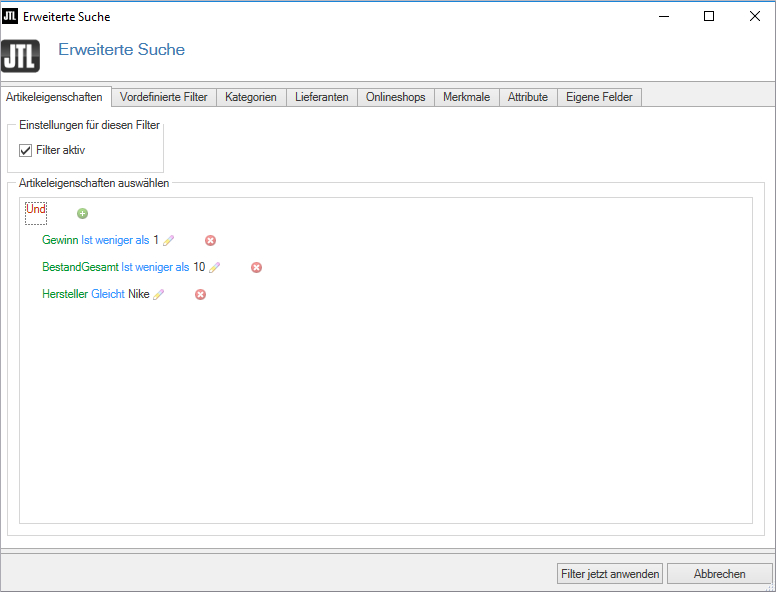The height and width of the screenshot is (592, 776).
Task: Remove the Hersteller filter condition
Action: [x=200, y=294]
